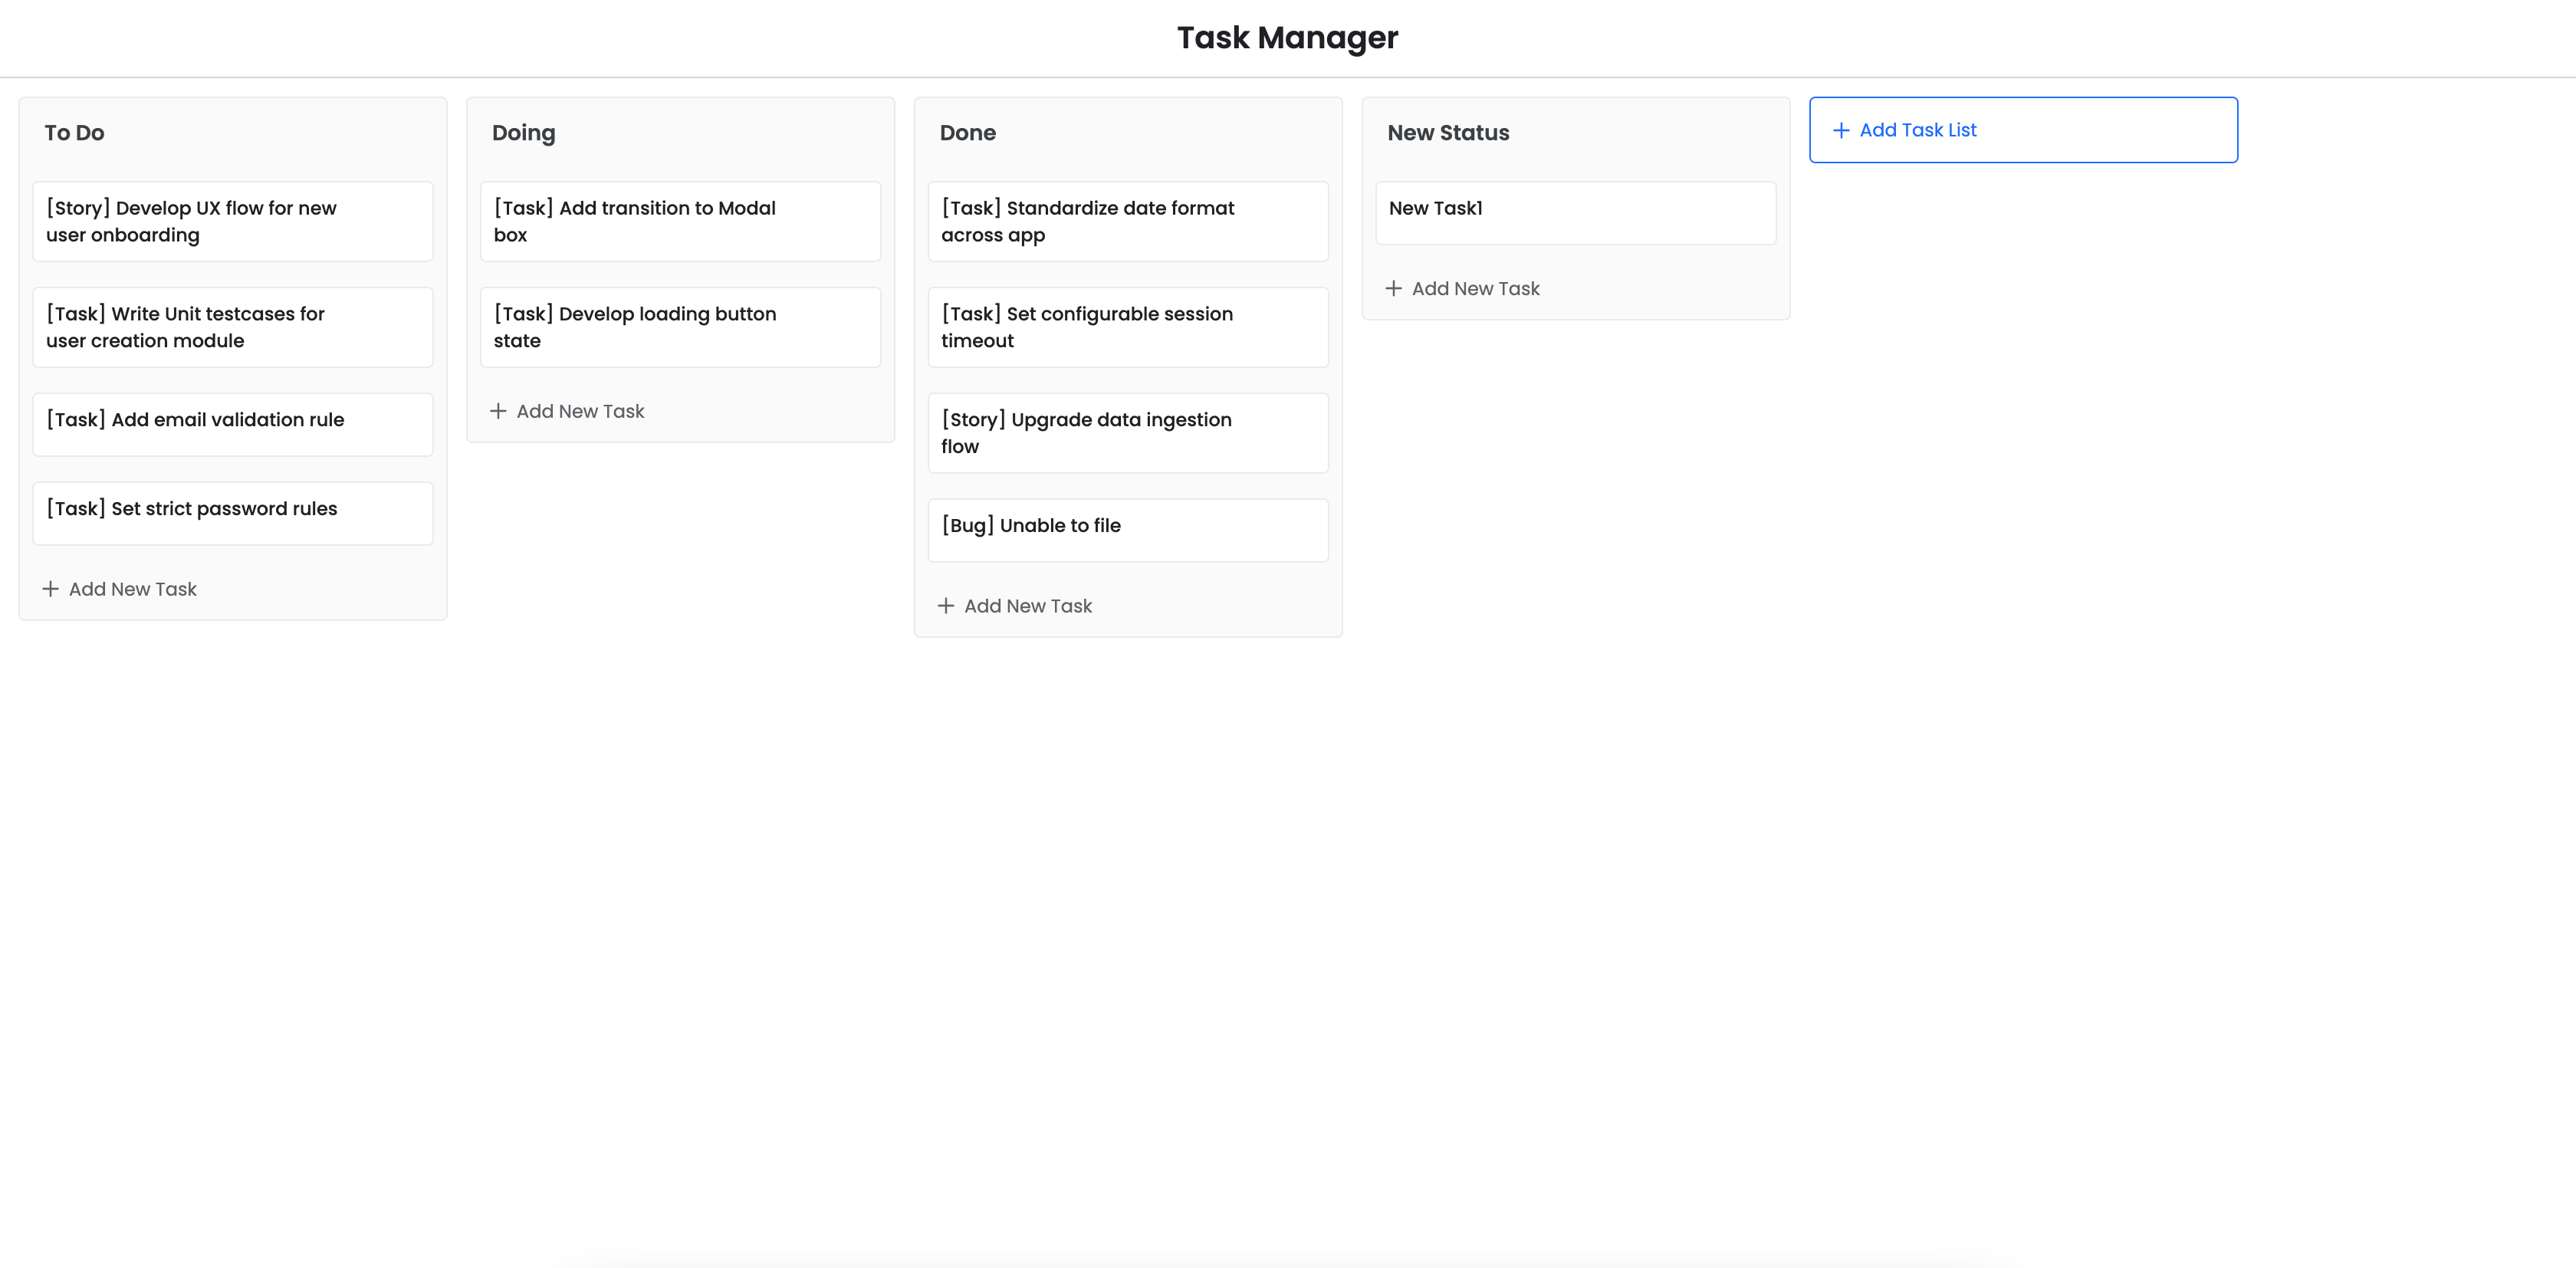This screenshot has height=1268, width=2576.
Task: Click the plus icon in New Status column
Action: [1394, 288]
